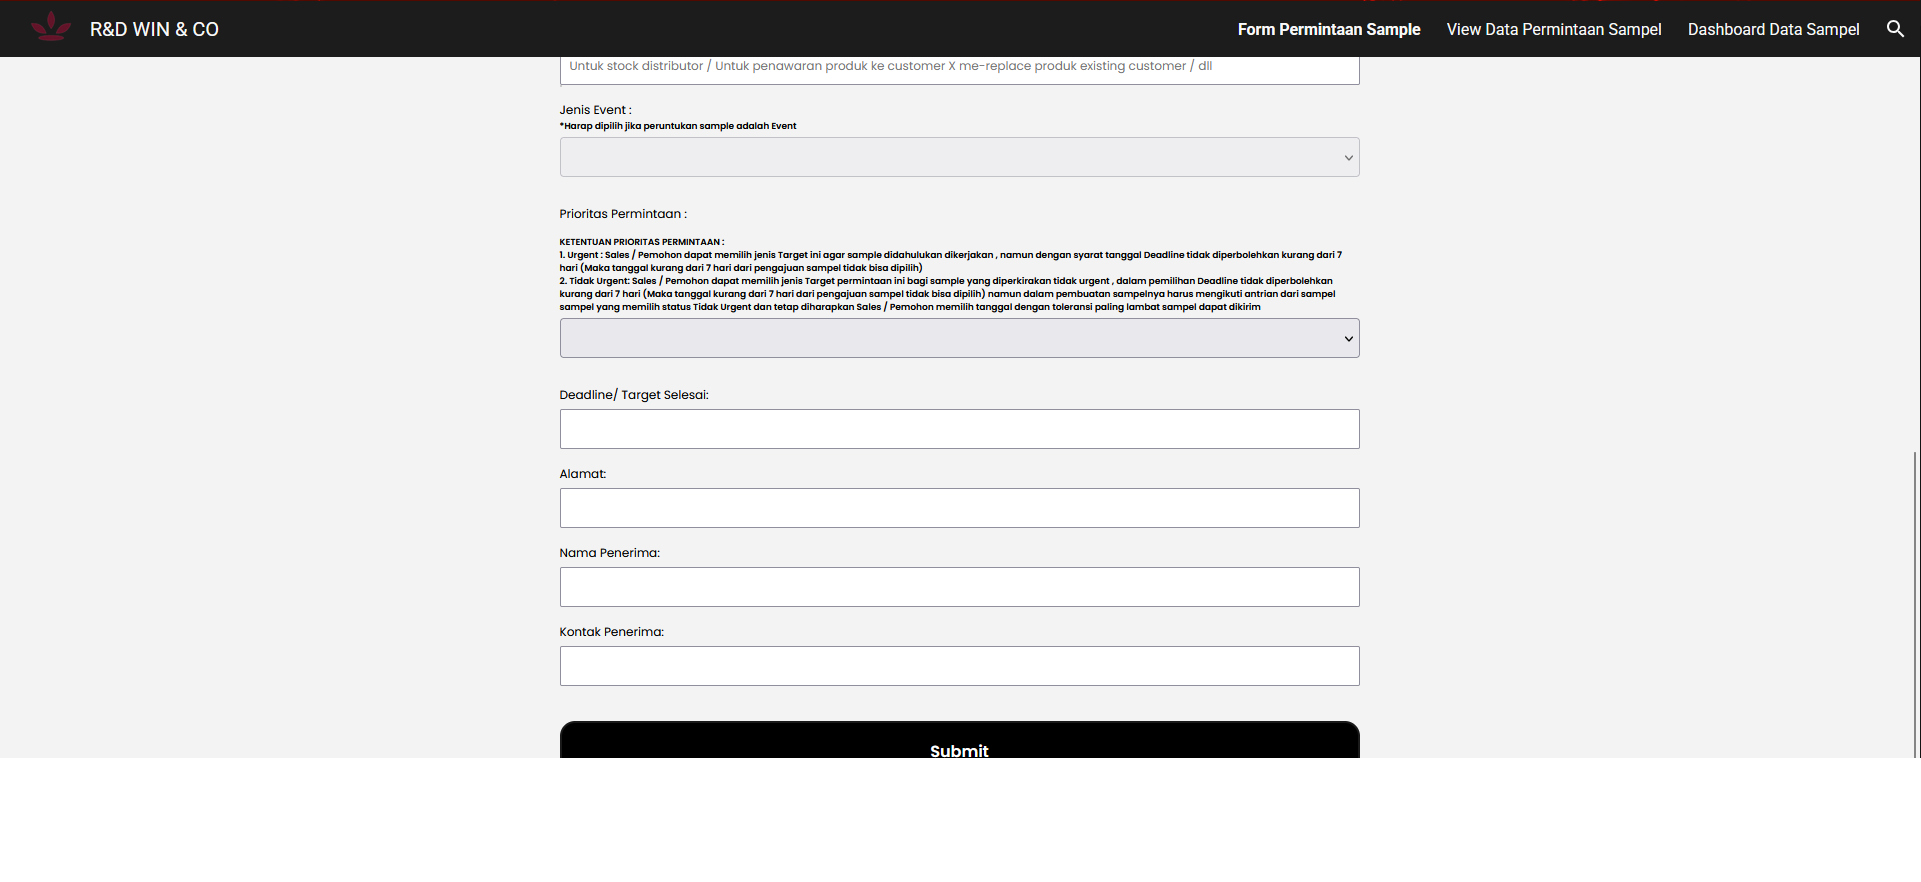Select the Kontak Penerima input box
Viewport: 1921px width, 882px height.
click(959, 666)
